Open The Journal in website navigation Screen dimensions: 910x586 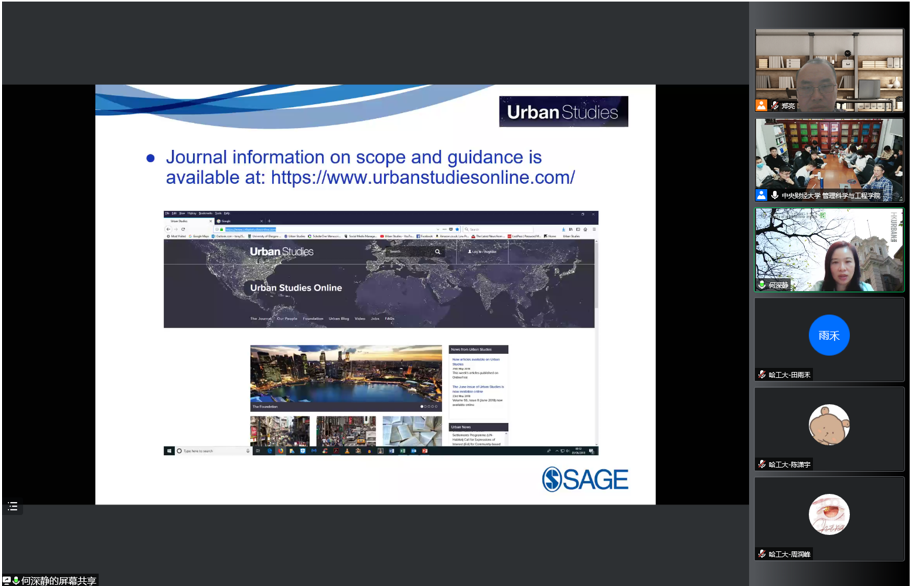260,318
